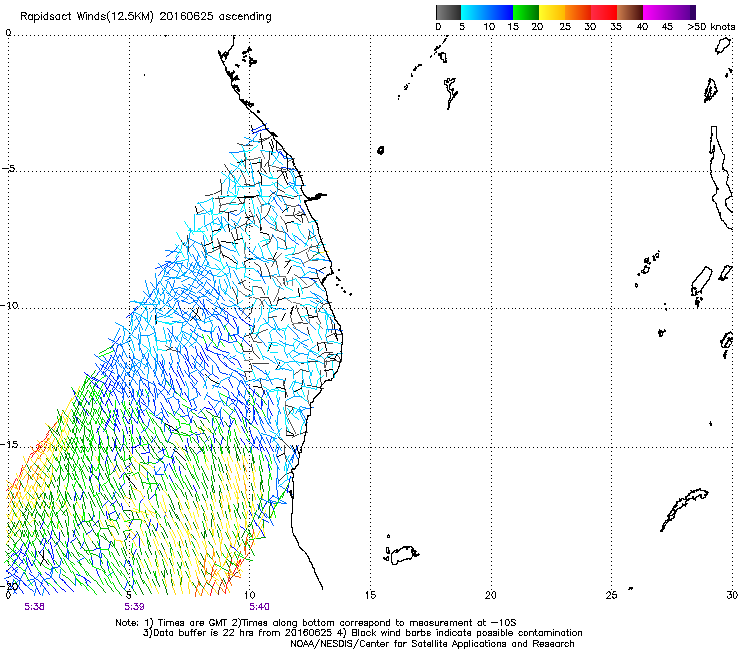Click the ">50 knots" legend label
The height and width of the screenshot is (650, 740).
711,27
